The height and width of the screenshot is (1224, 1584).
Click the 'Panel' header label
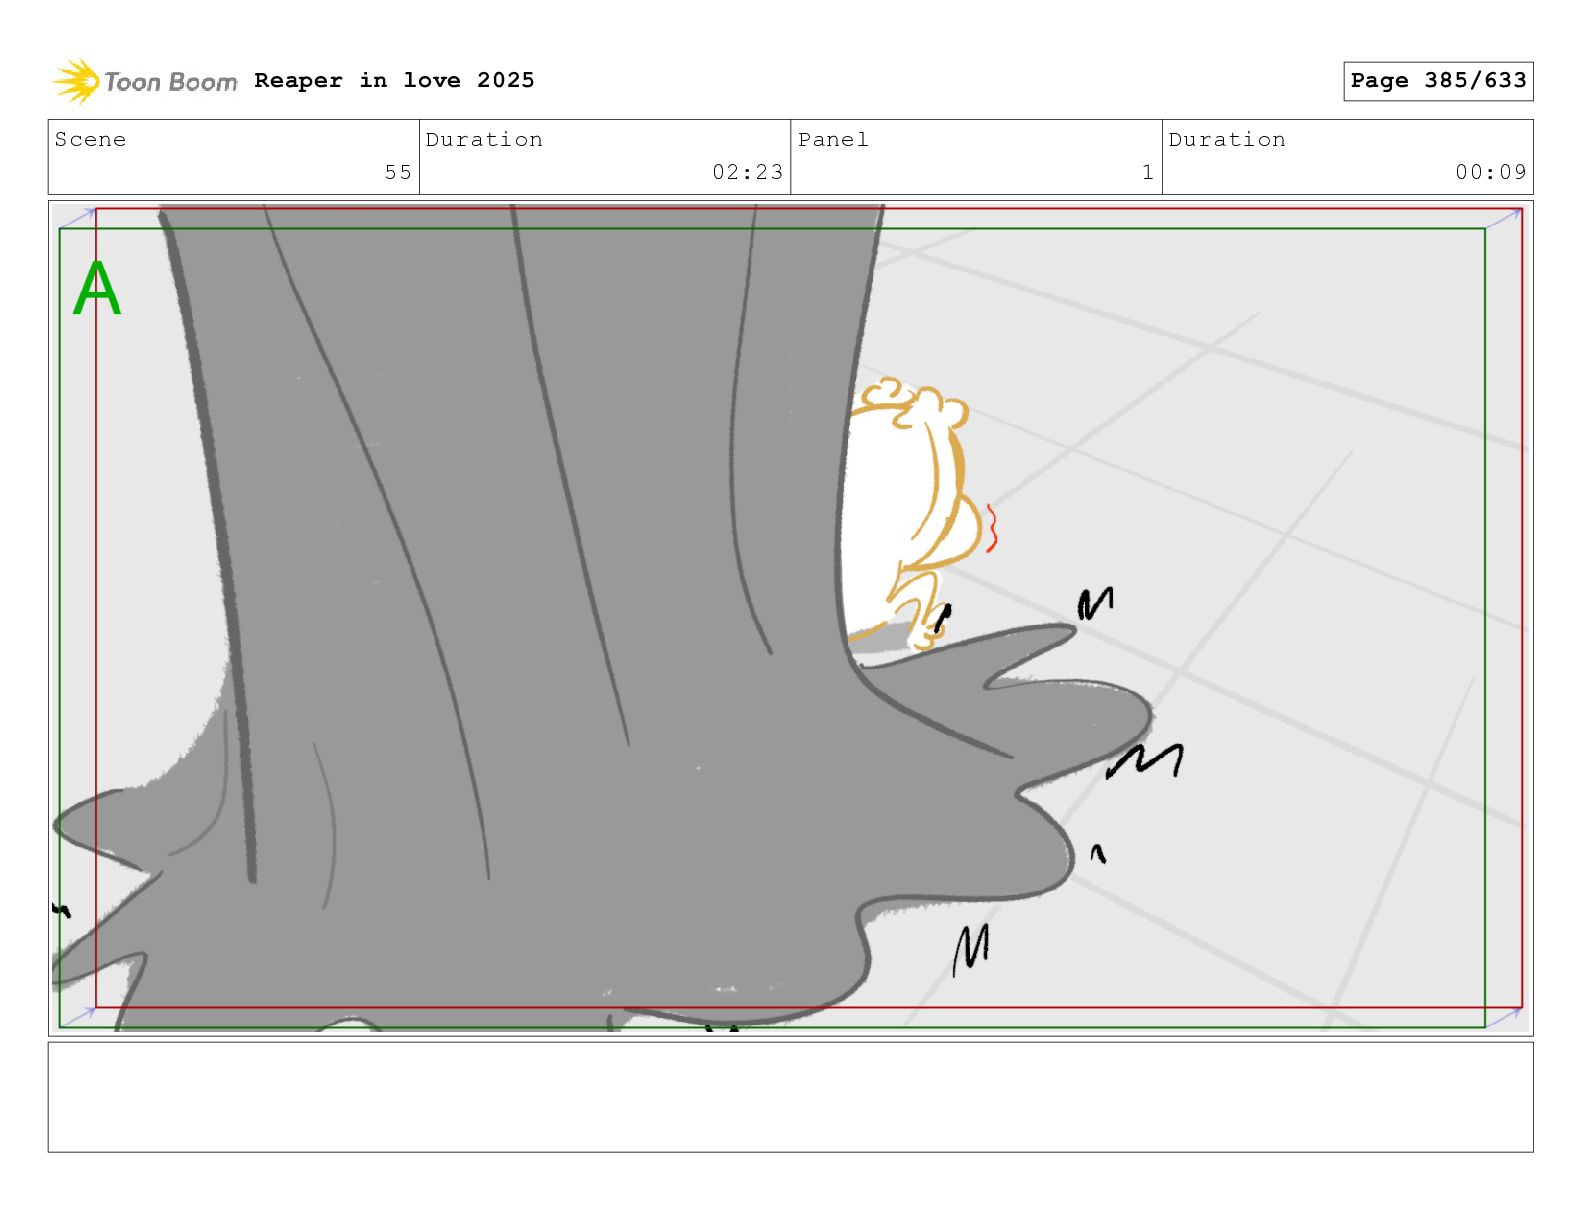[x=833, y=139]
